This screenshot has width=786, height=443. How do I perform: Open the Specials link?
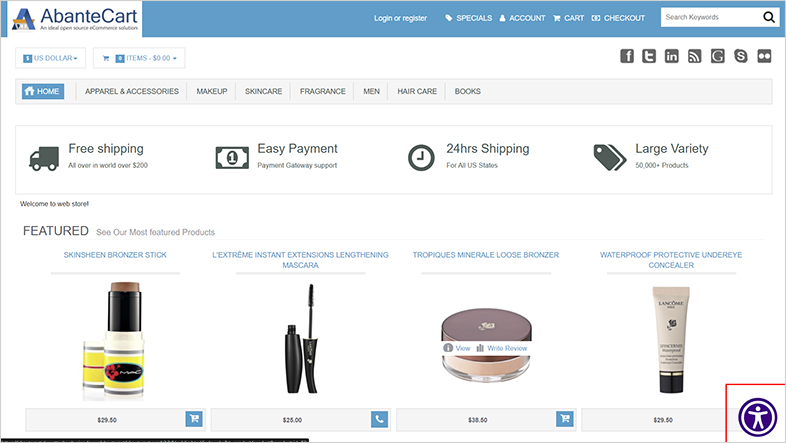[469, 18]
